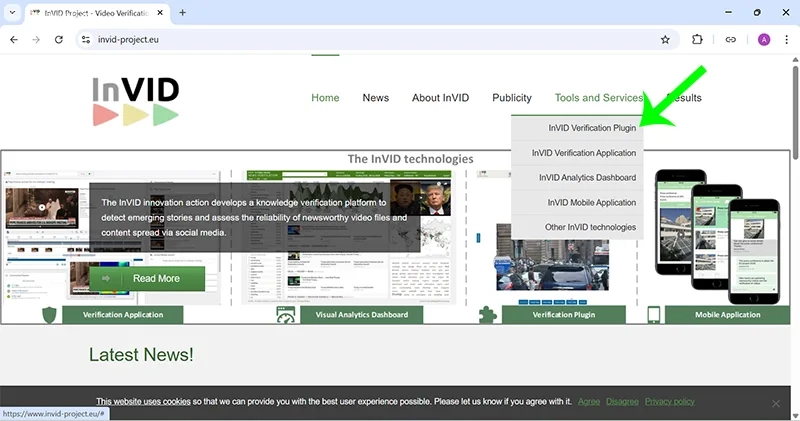Open the Privacy policy link
Screen dimensions: 800x421
point(669,402)
